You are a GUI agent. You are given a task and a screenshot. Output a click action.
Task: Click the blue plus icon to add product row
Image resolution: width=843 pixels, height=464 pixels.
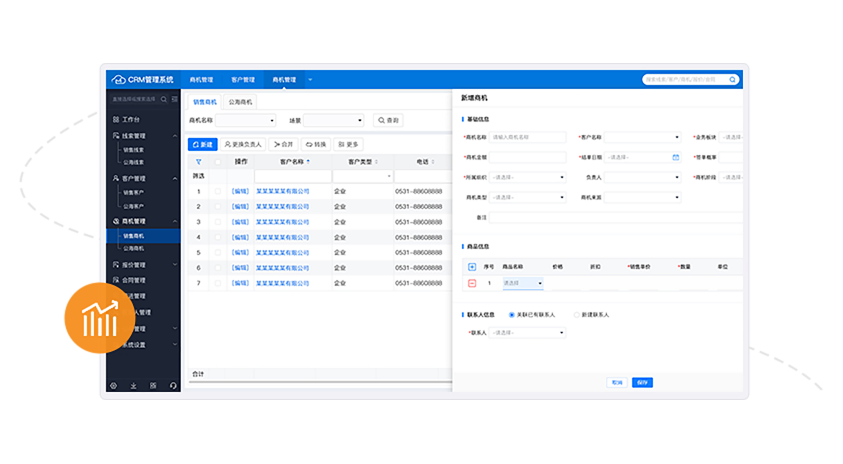click(472, 267)
